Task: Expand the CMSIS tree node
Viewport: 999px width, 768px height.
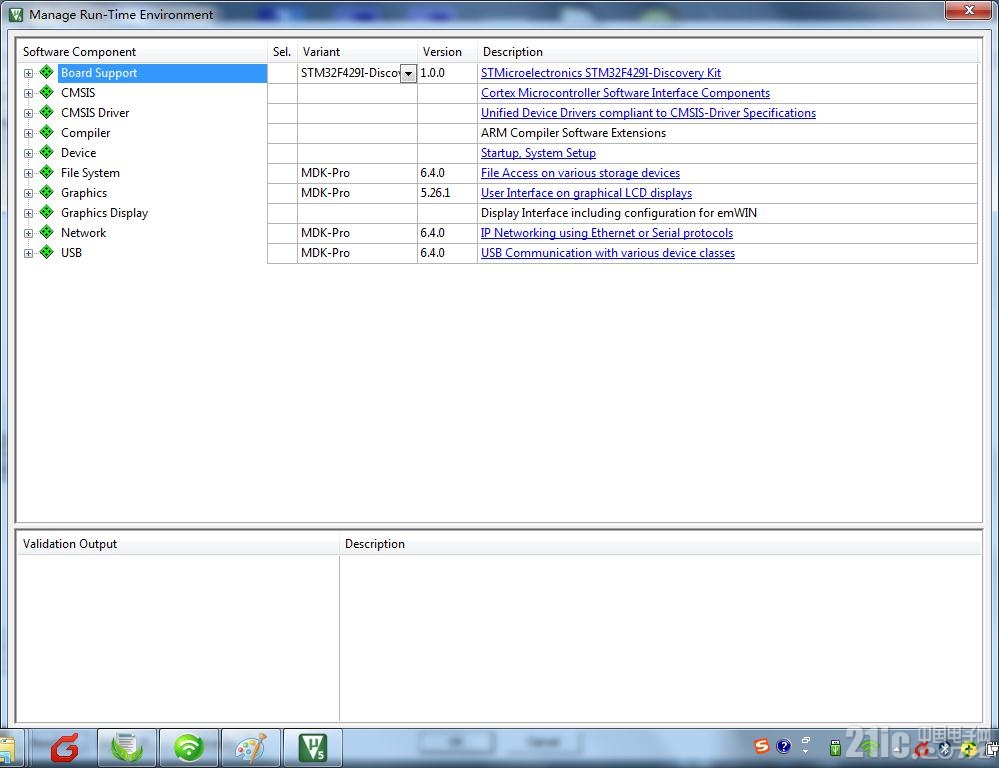Action: pos(28,93)
